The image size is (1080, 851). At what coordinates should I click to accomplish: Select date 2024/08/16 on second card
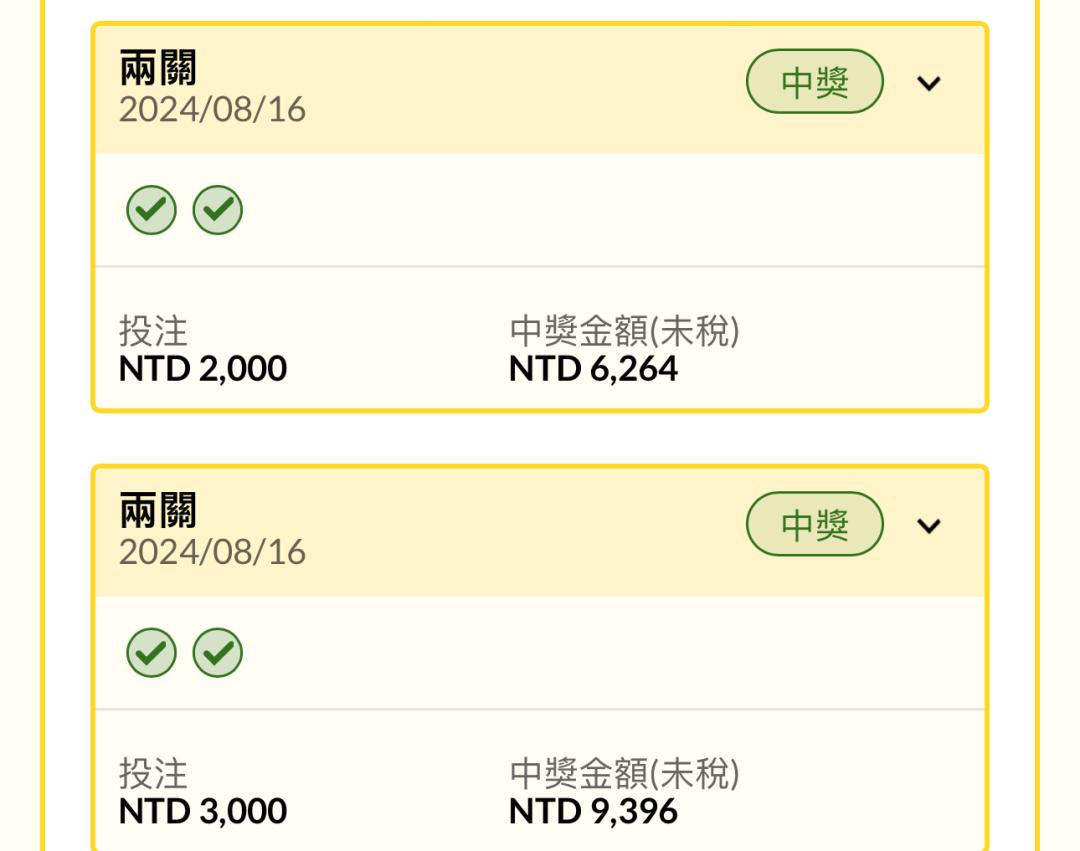click(x=212, y=552)
